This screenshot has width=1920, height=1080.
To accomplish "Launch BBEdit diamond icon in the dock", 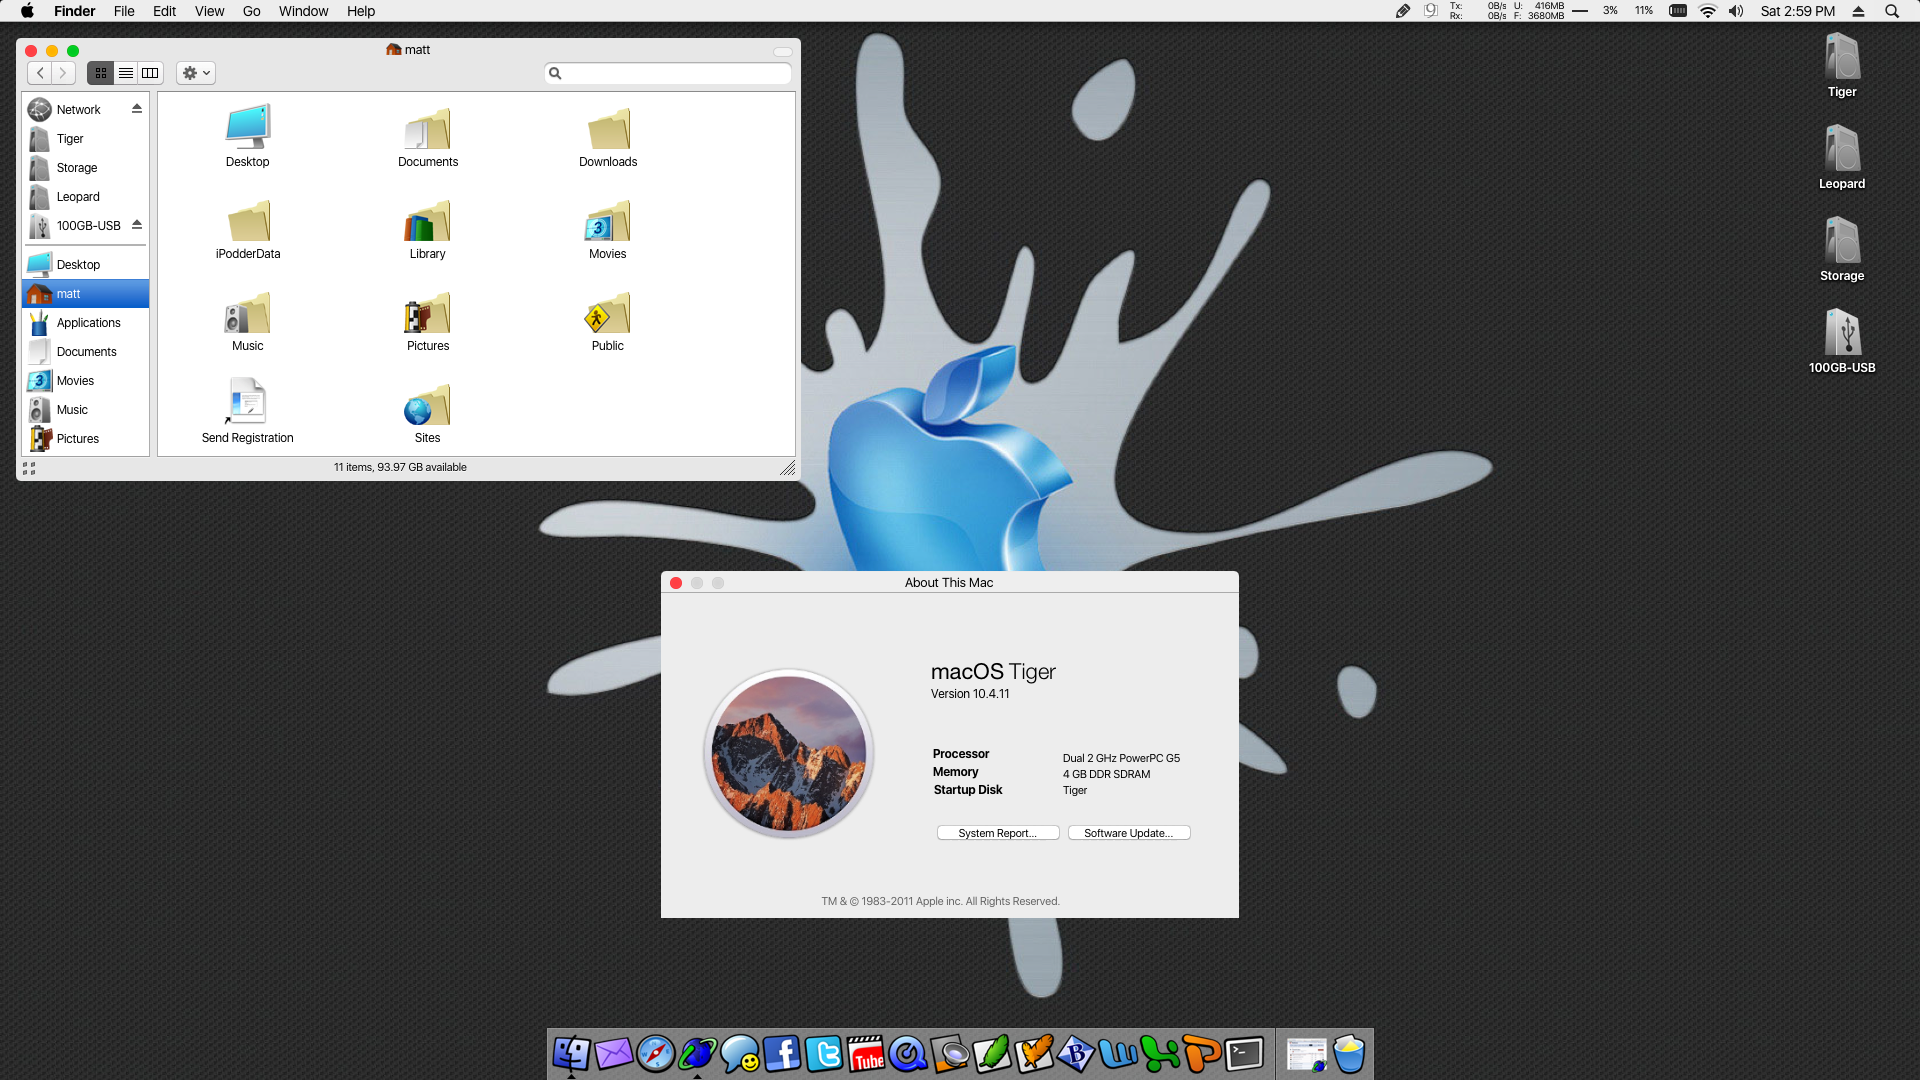I will pyautogui.click(x=1075, y=1054).
